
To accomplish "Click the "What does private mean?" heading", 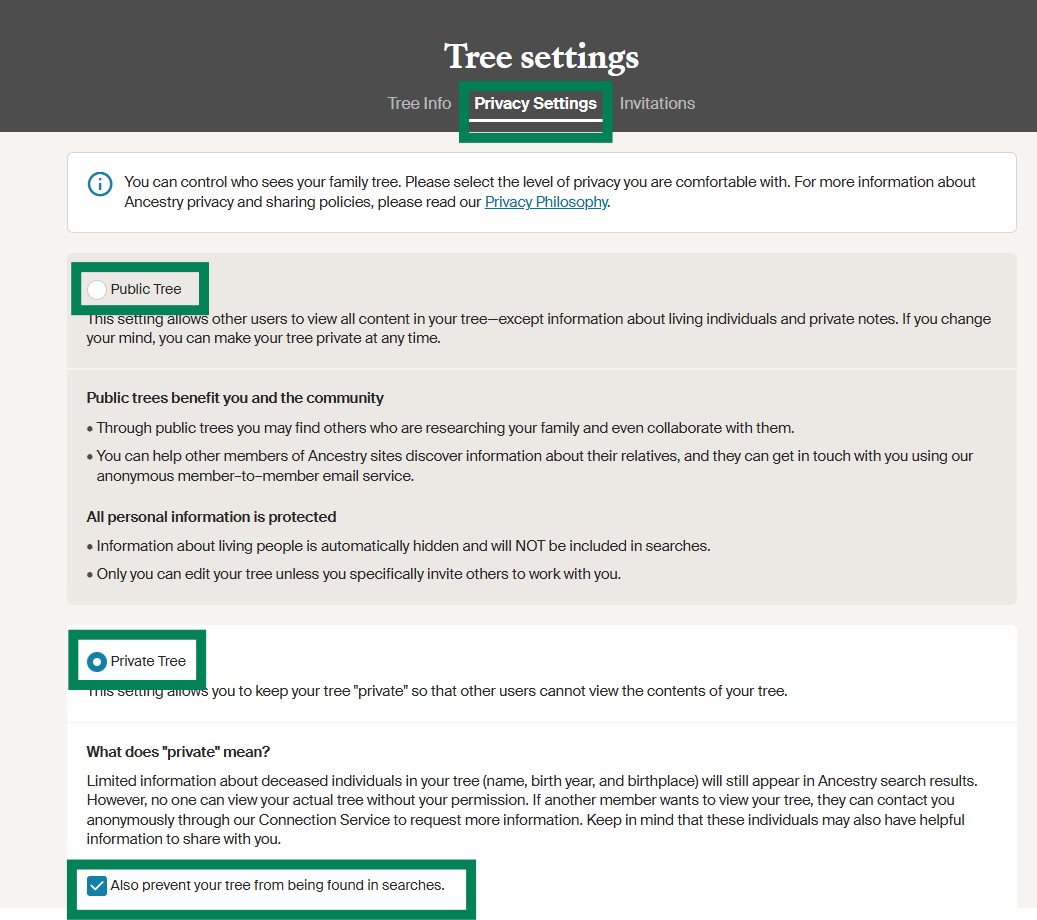I will (178, 752).
